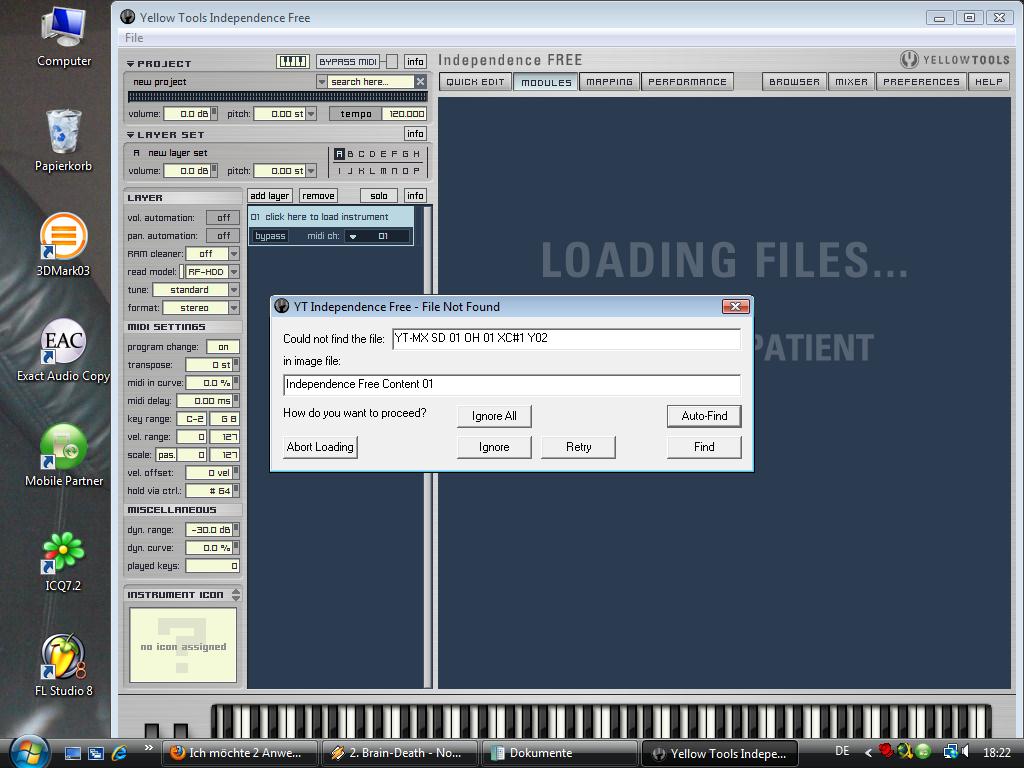Open the project name dropdown arrow

[321, 82]
